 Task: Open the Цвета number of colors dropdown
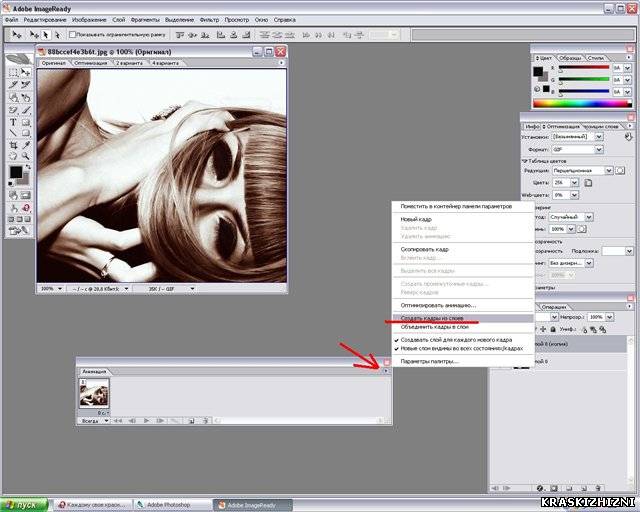click(x=574, y=183)
